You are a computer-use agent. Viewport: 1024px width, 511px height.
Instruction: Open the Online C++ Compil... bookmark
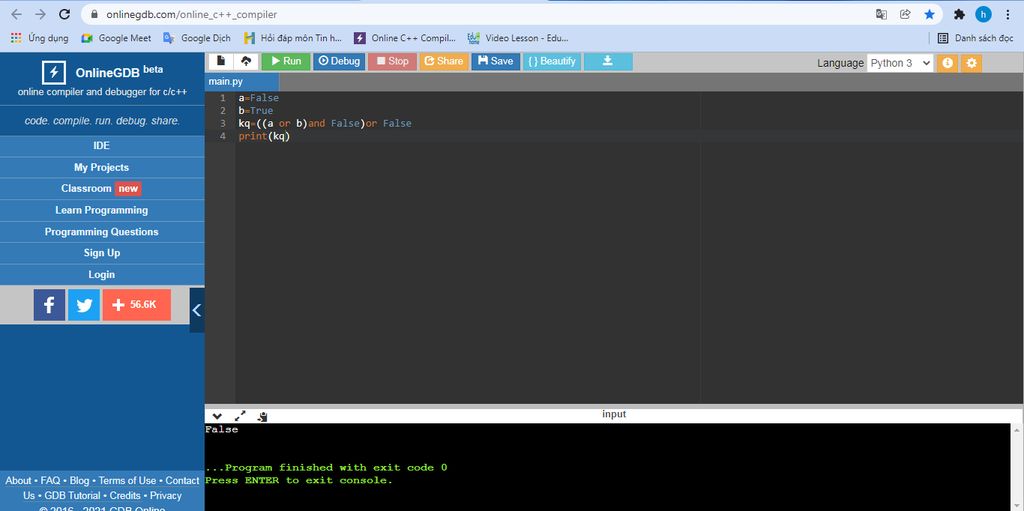pos(405,38)
